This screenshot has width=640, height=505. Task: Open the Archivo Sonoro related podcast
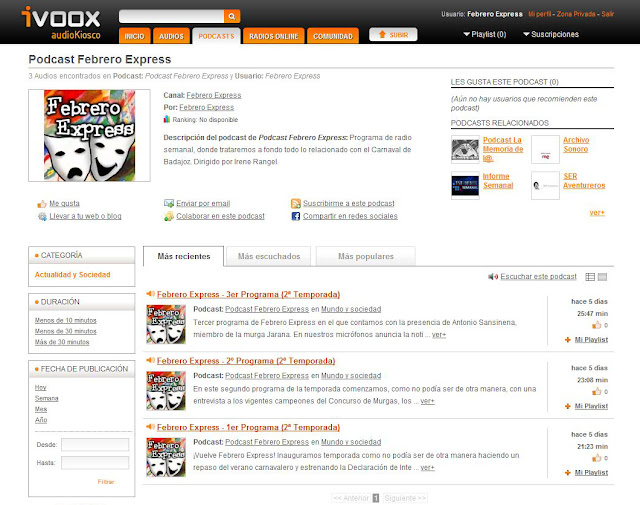[576, 145]
